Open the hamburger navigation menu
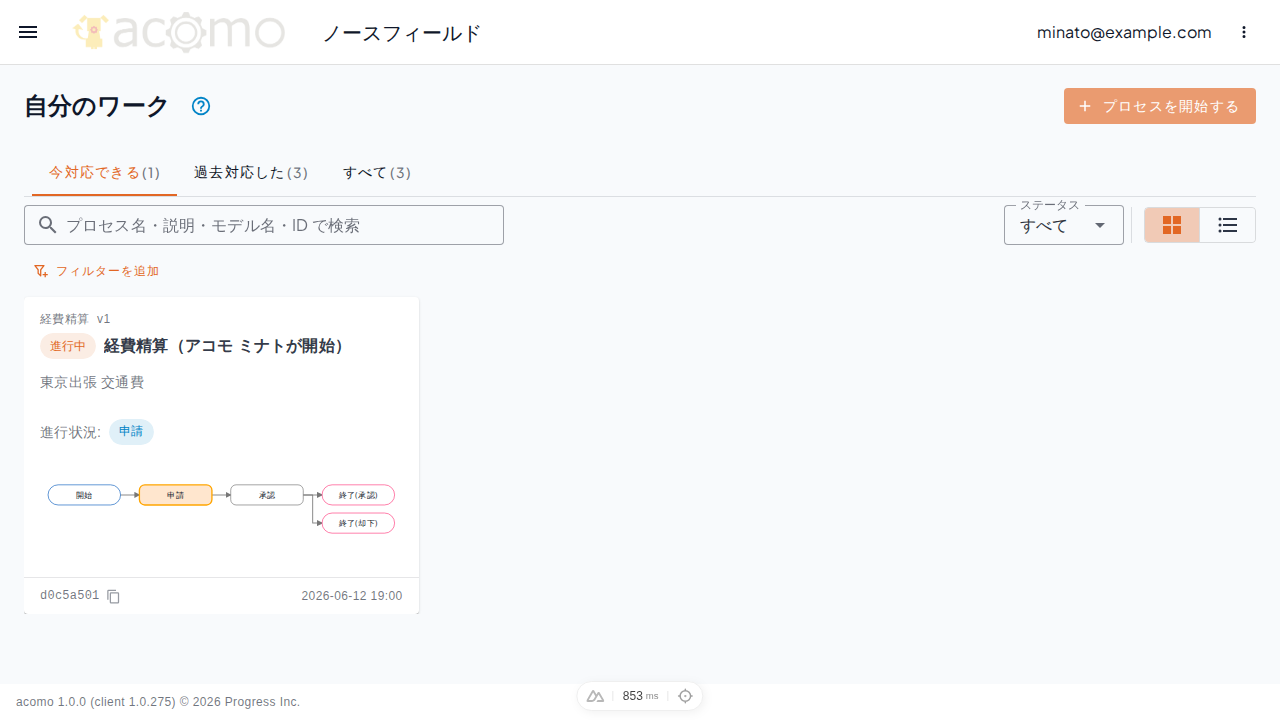The image size is (1280, 720). (28, 32)
